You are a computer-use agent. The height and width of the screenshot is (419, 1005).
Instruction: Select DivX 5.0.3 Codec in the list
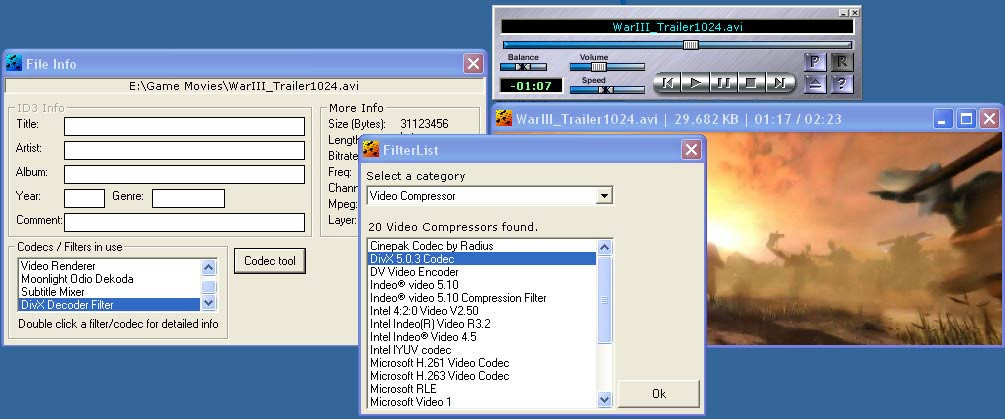tap(482, 259)
